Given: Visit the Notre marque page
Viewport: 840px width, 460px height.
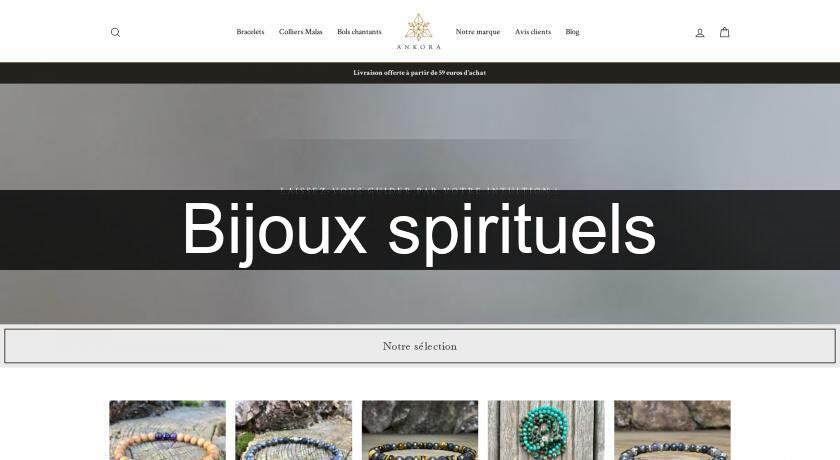Looking at the screenshot, I should pos(478,32).
